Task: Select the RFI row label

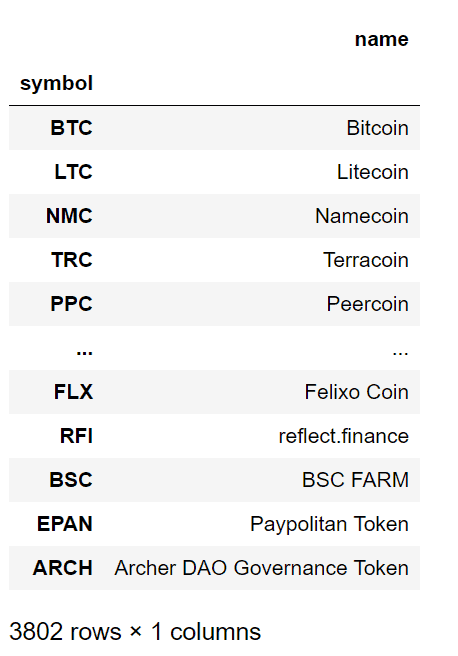Action: [77, 436]
